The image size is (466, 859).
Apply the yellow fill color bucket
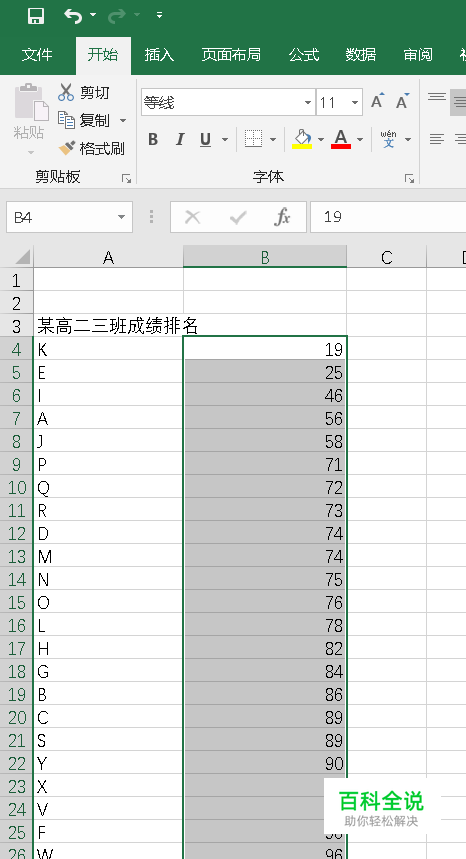(x=302, y=139)
